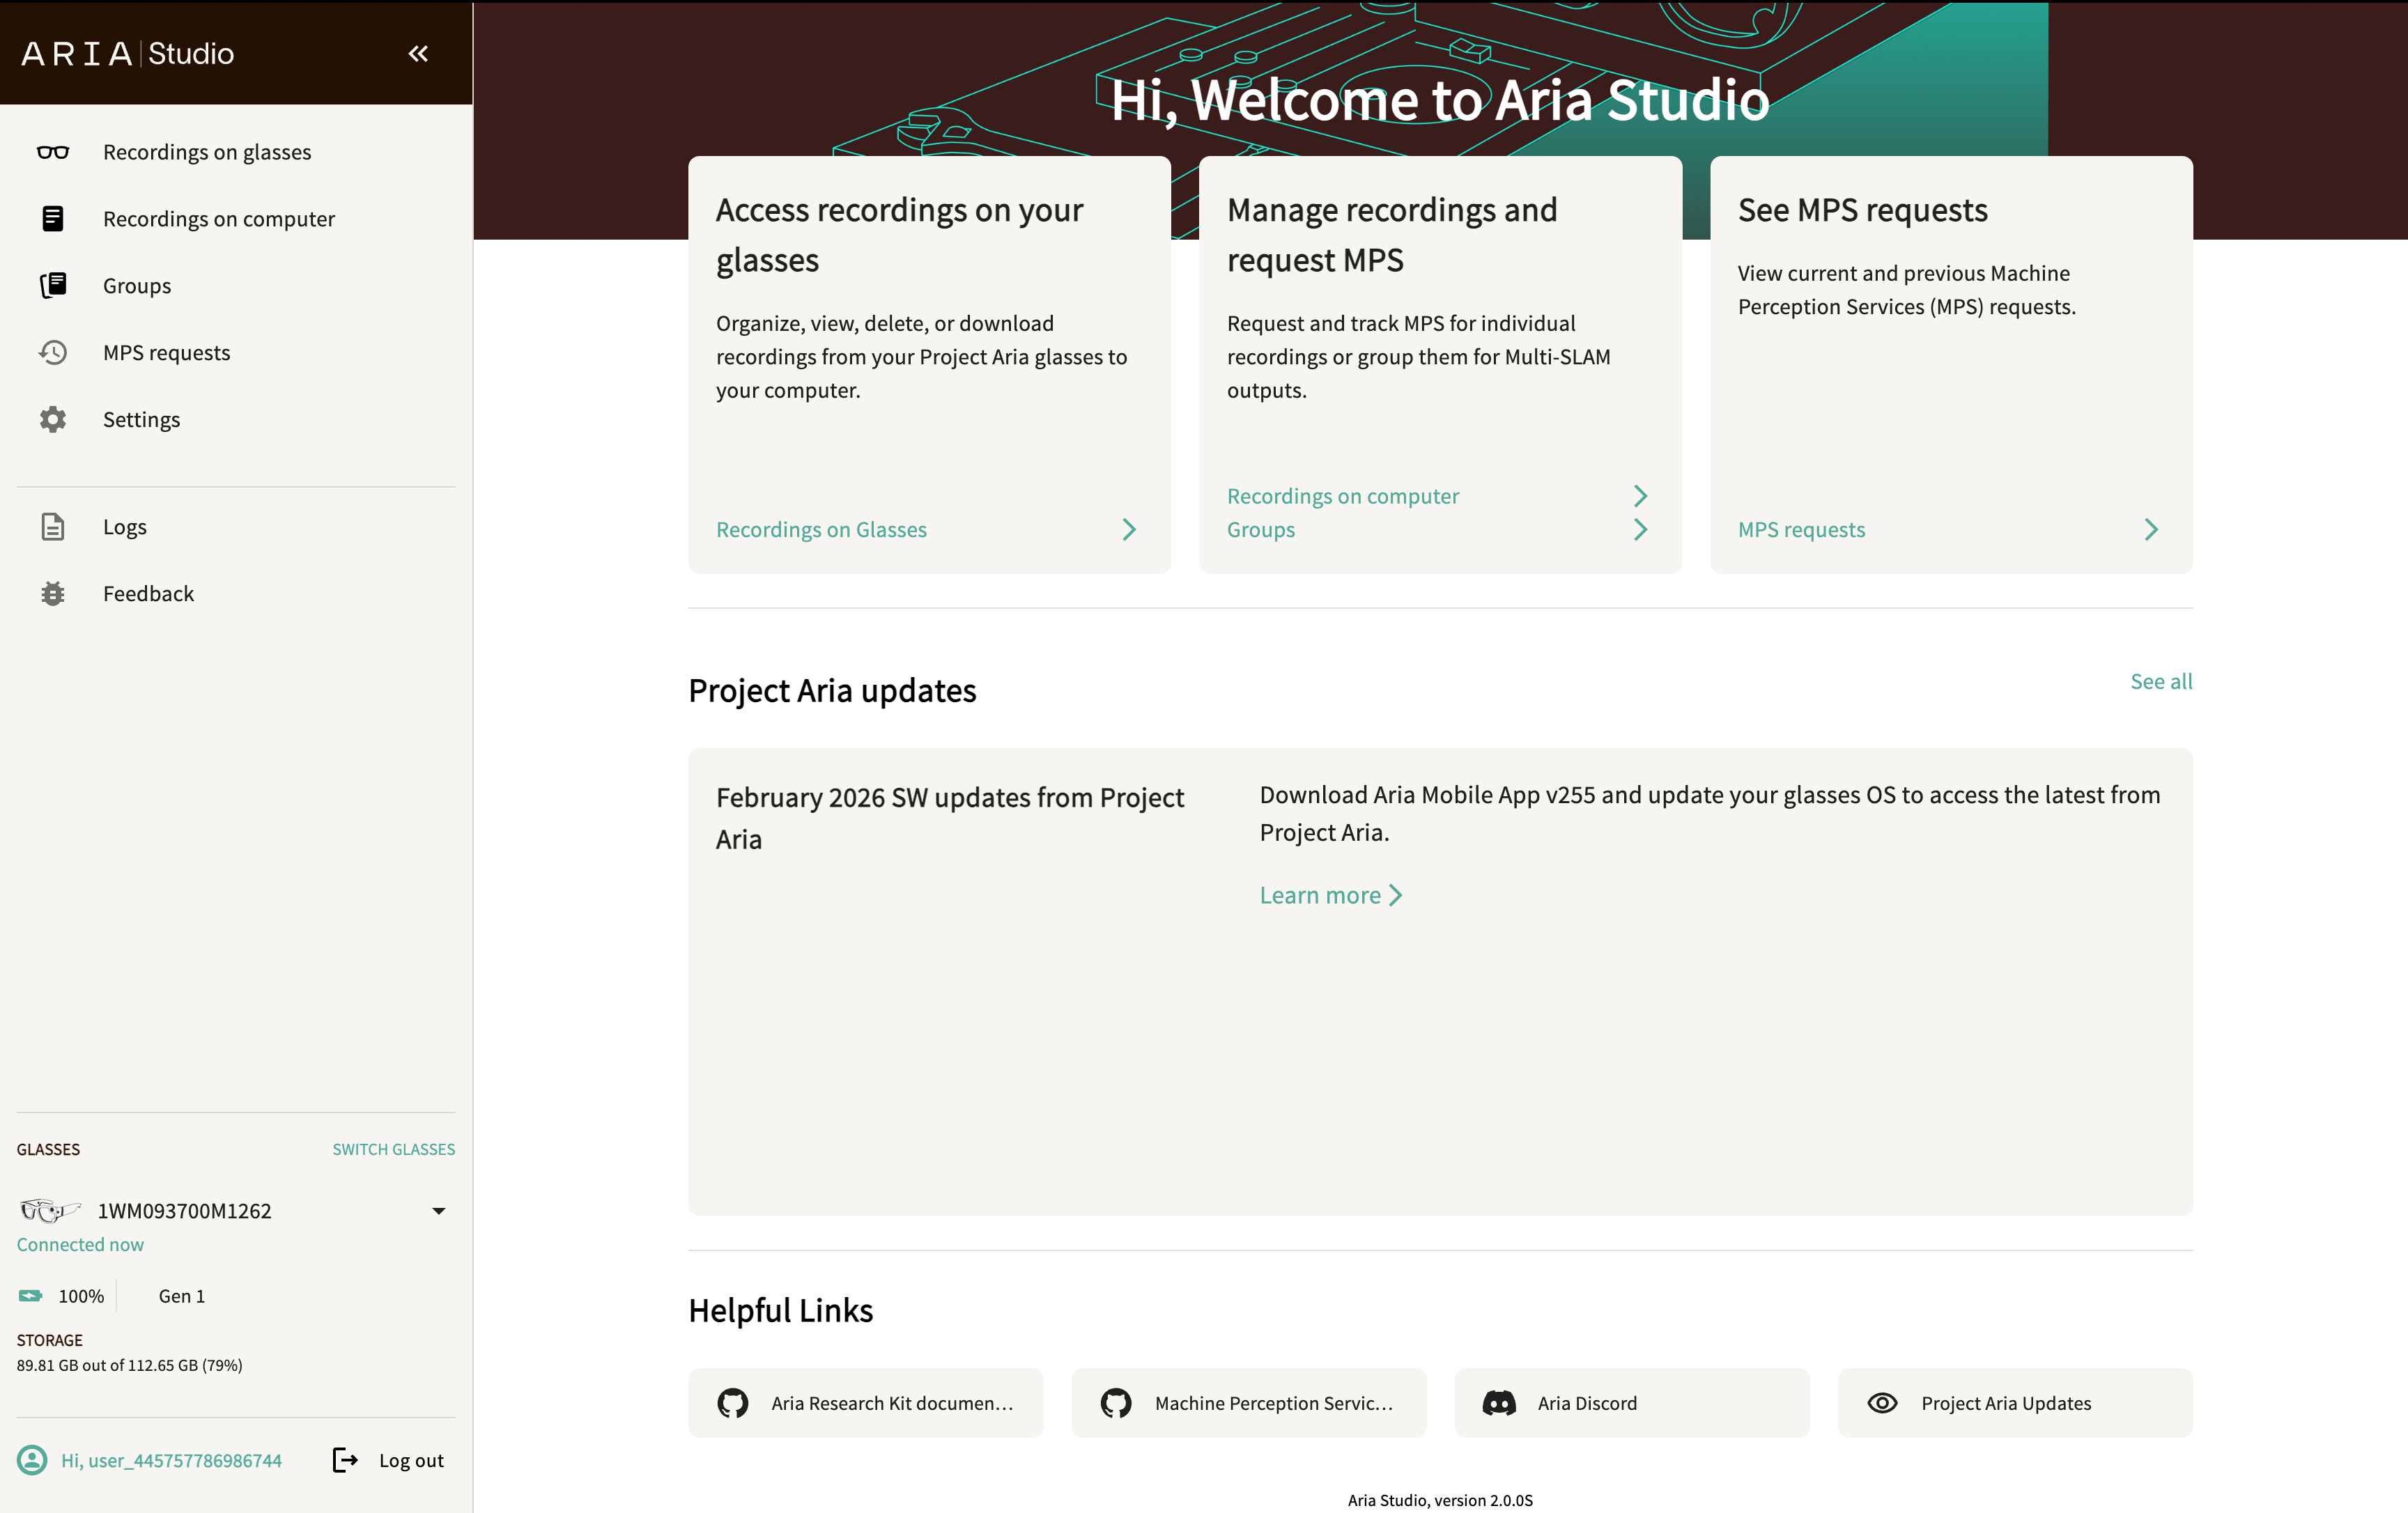2408x1513 pixels.
Task: Click the Connected now status text
Action: [80, 1244]
